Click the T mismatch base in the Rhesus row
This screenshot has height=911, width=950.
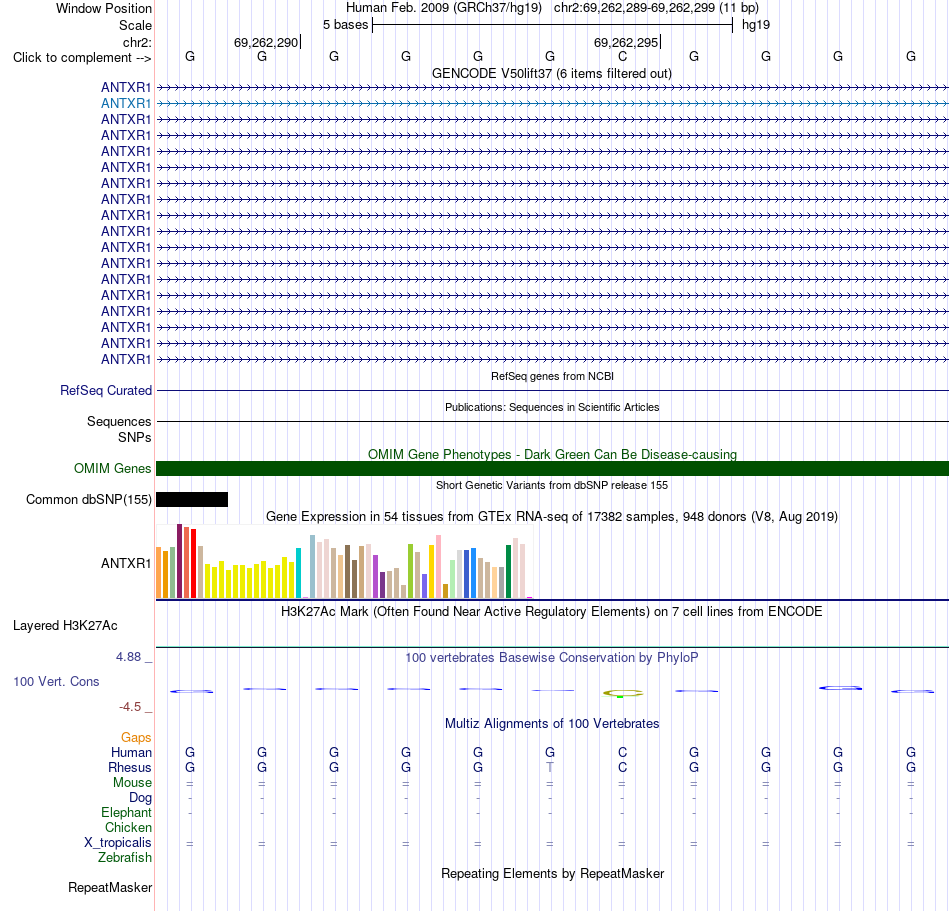[x=550, y=767]
